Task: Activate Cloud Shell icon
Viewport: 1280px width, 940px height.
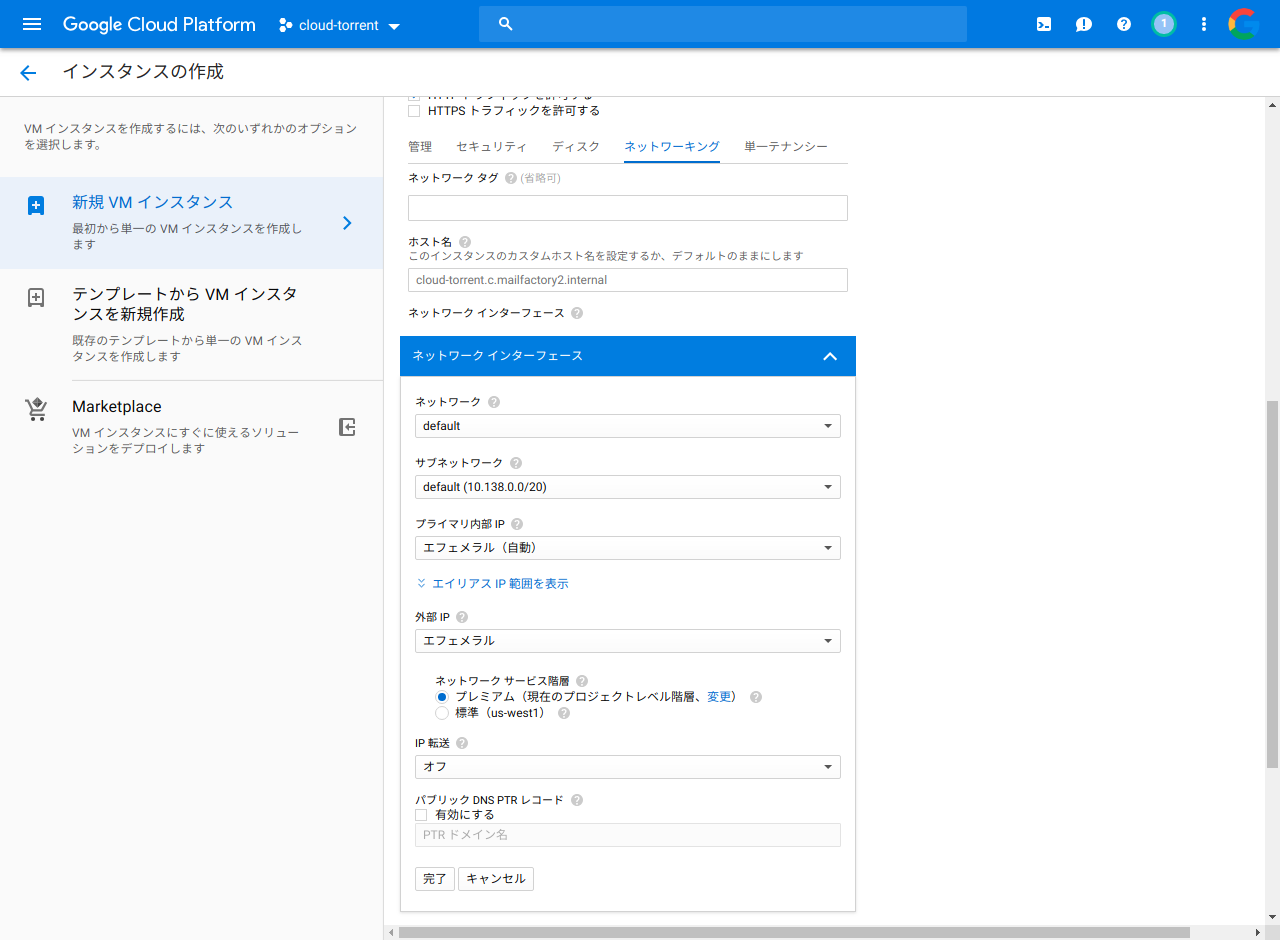Action: 1044,24
